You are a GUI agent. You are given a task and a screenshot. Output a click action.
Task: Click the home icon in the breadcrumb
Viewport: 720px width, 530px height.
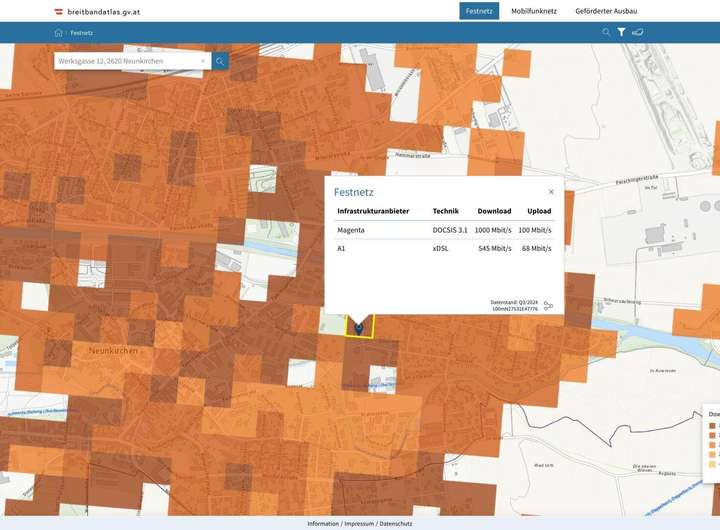pyautogui.click(x=58, y=32)
